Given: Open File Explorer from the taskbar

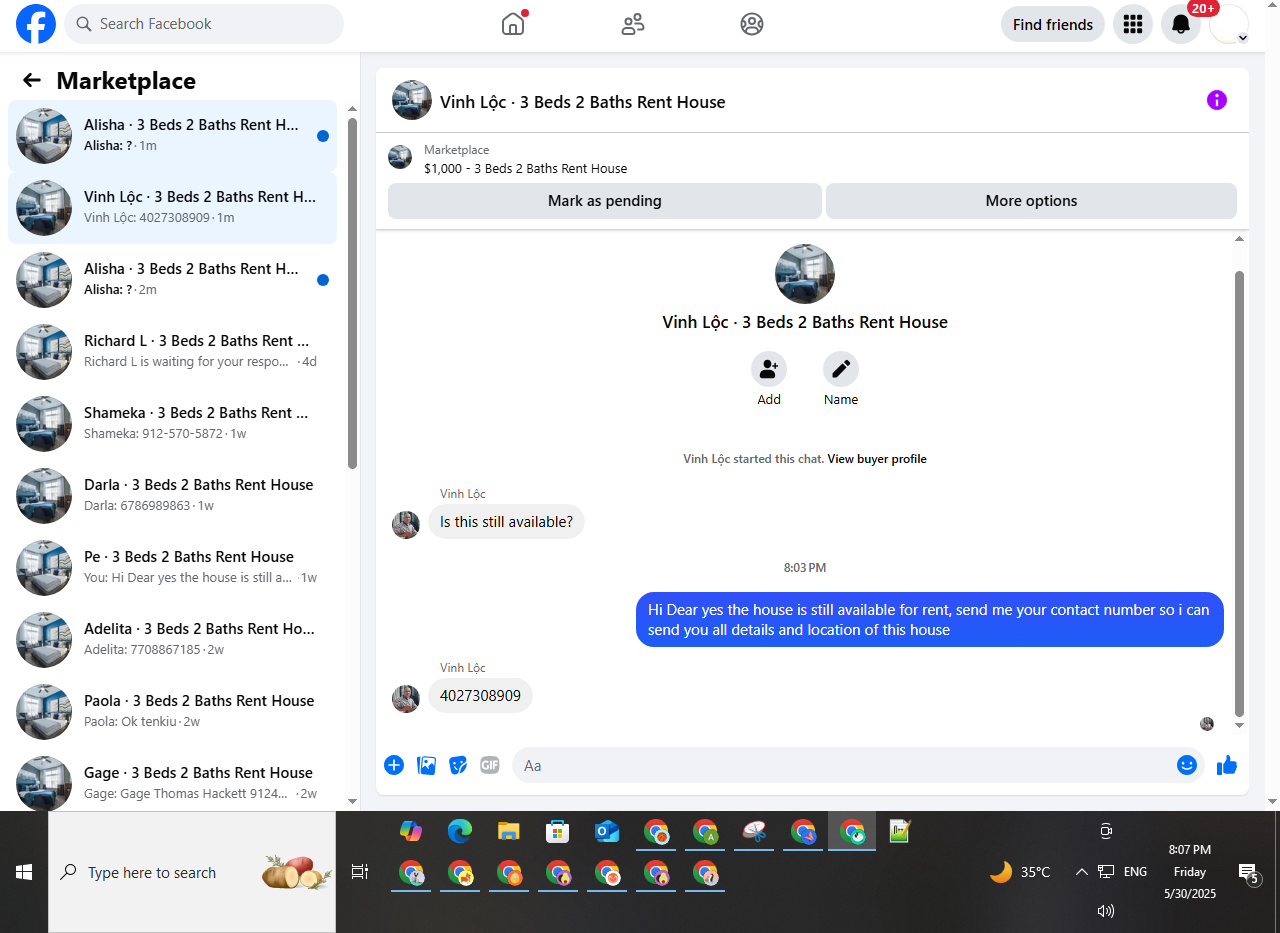Looking at the screenshot, I should click(x=509, y=831).
